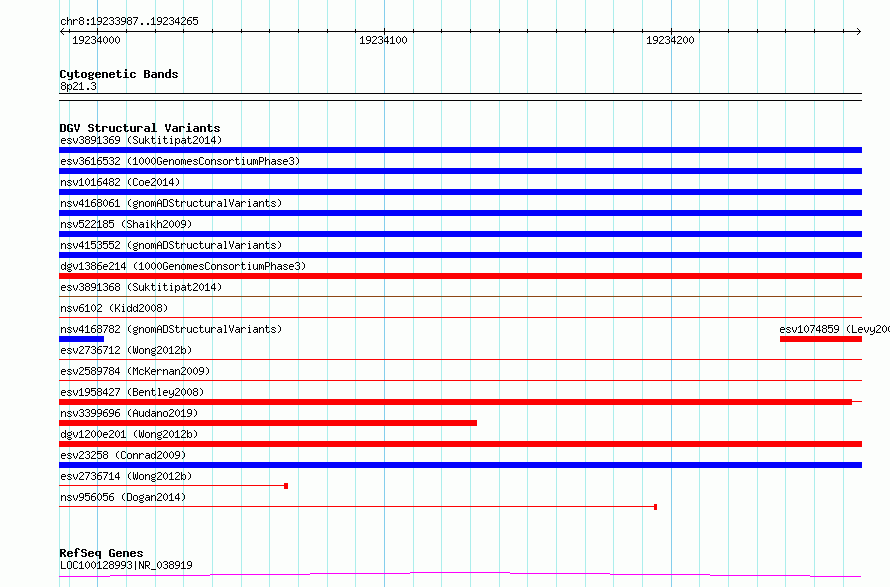This screenshot has height=587, width=890.
Task: Click the blue bar of nsv1016482
Action: pyautogui.click(x=460, y=192)
